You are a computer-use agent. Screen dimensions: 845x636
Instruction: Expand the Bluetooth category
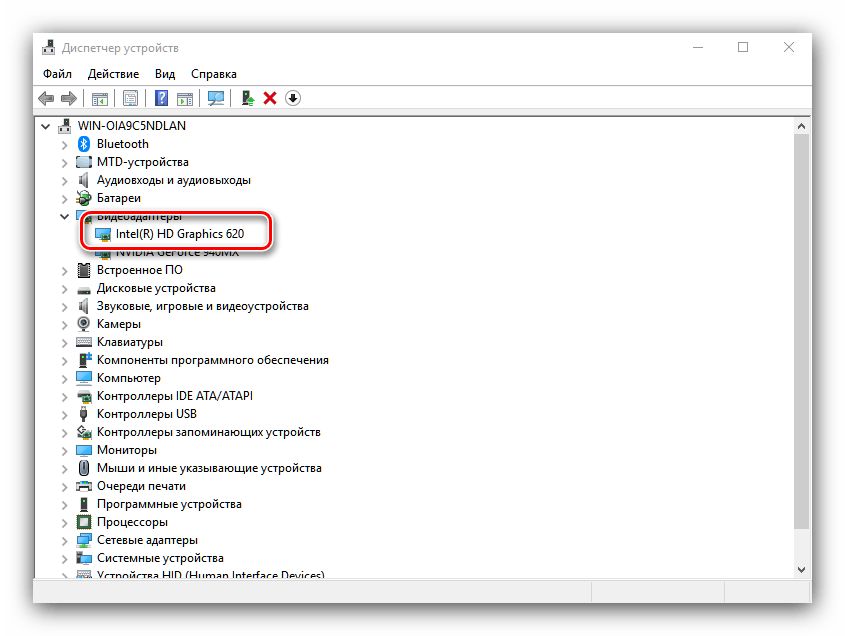65,144
